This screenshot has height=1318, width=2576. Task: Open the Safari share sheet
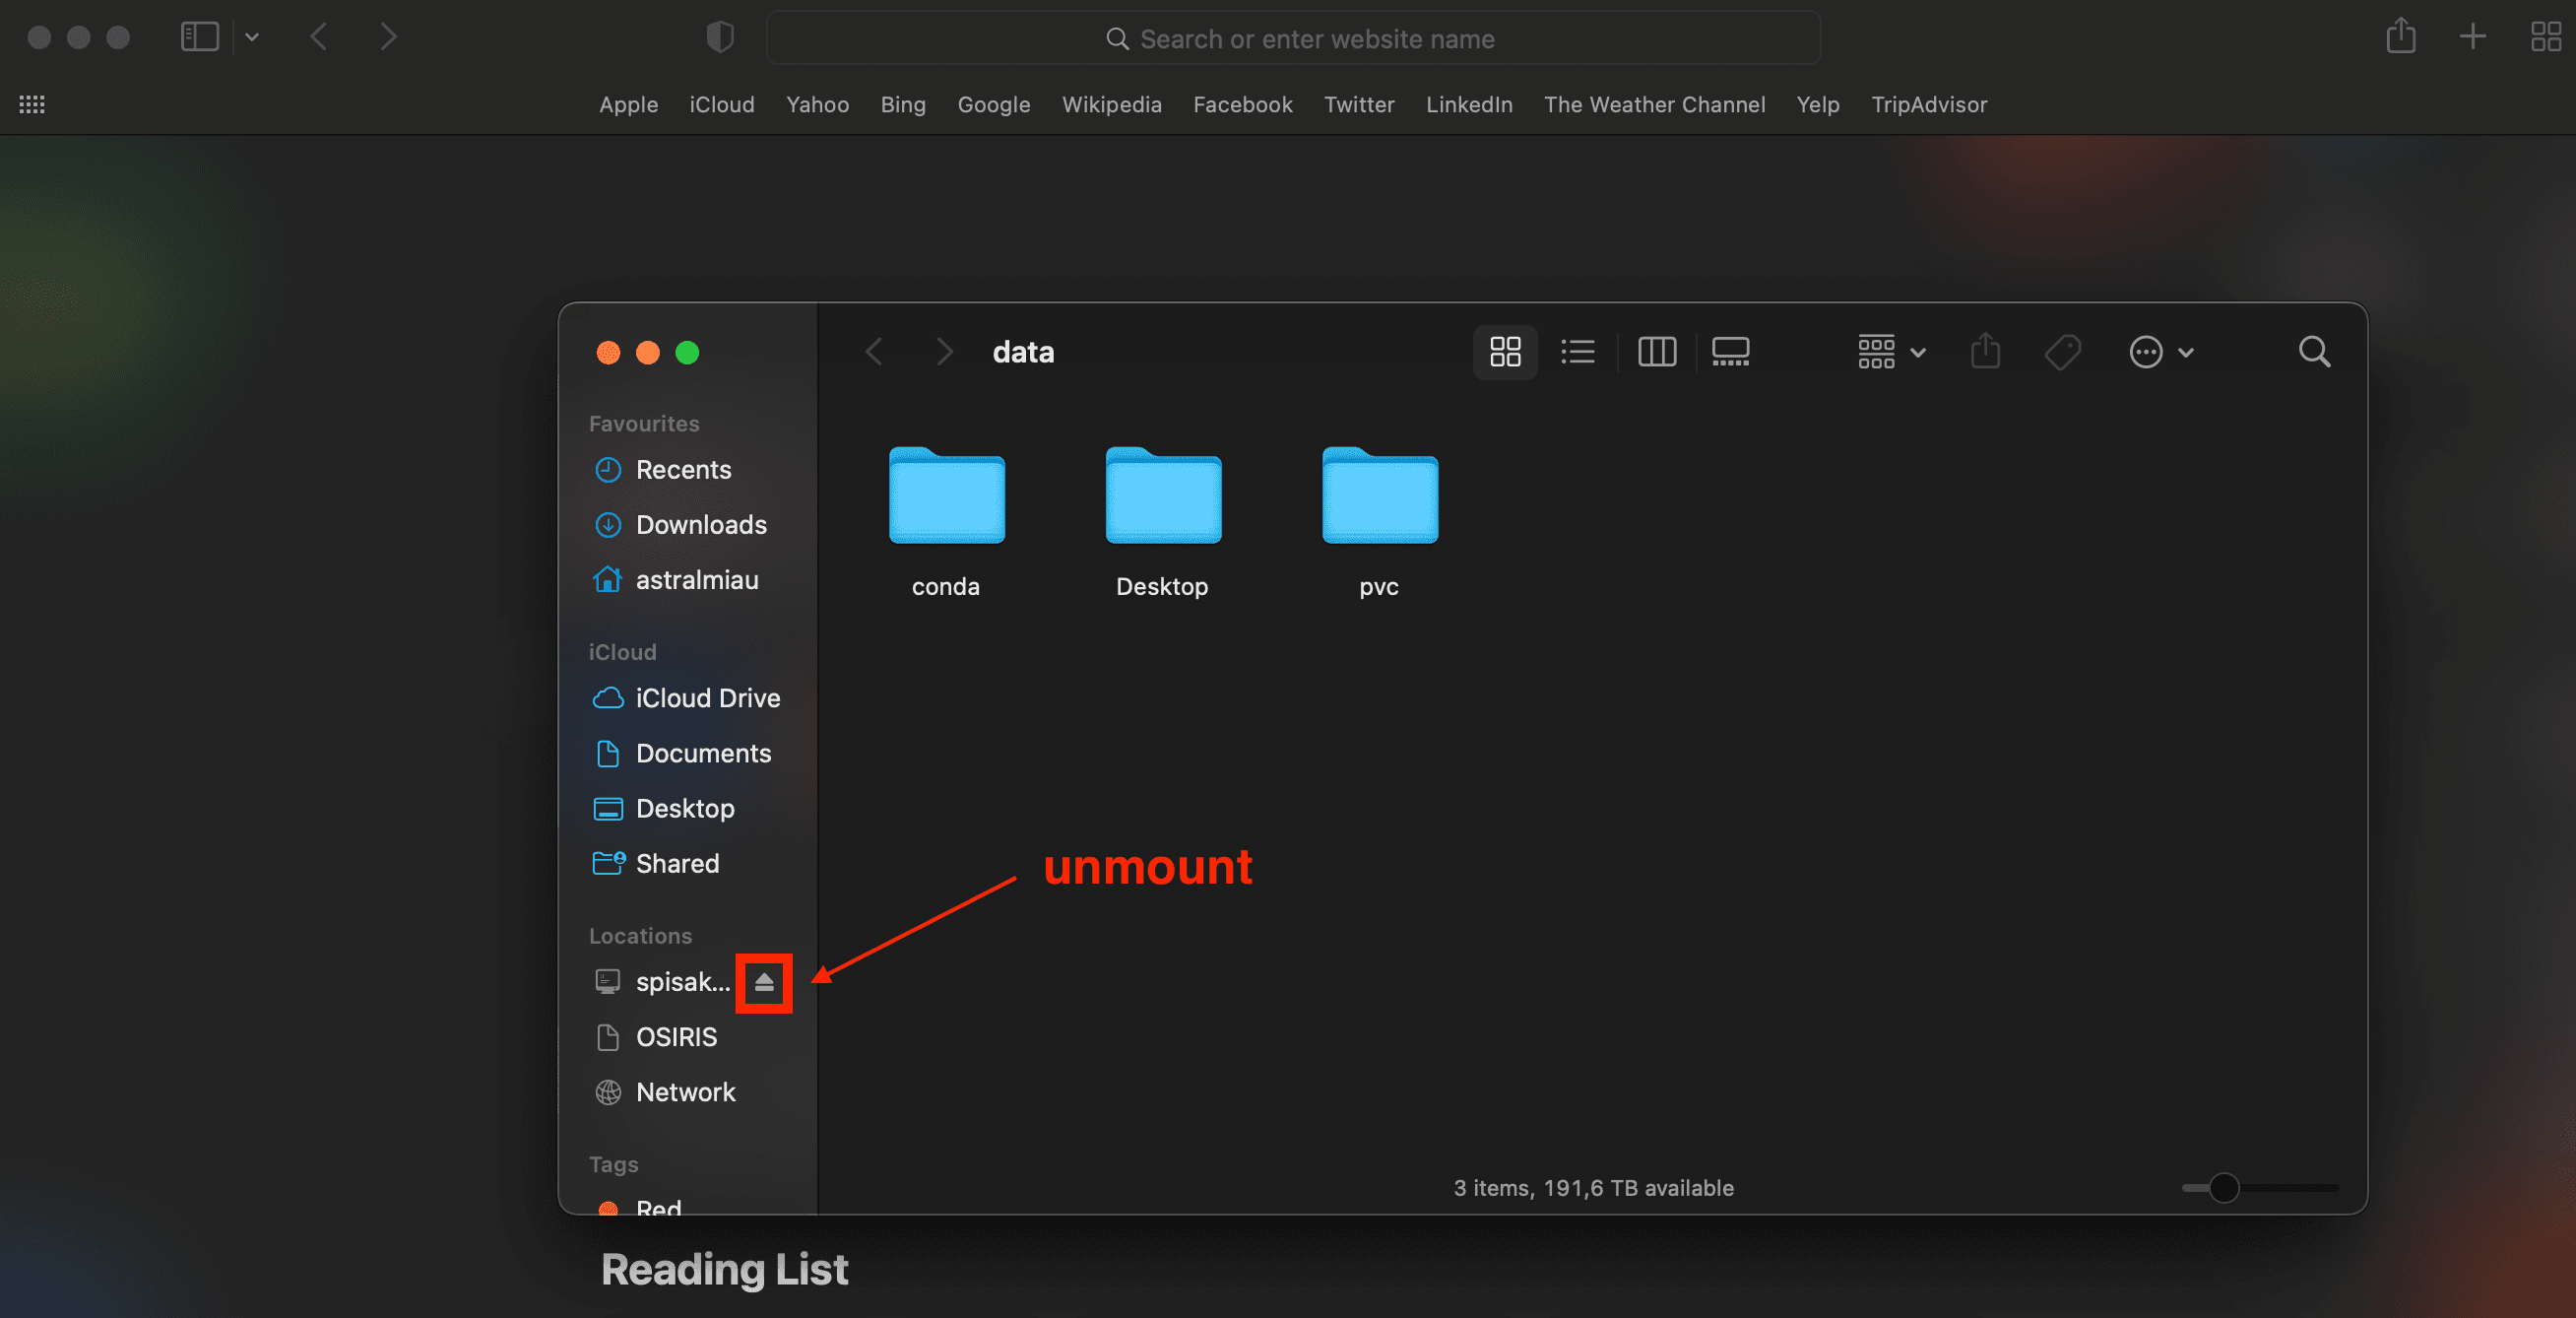tap(2400, 36)
